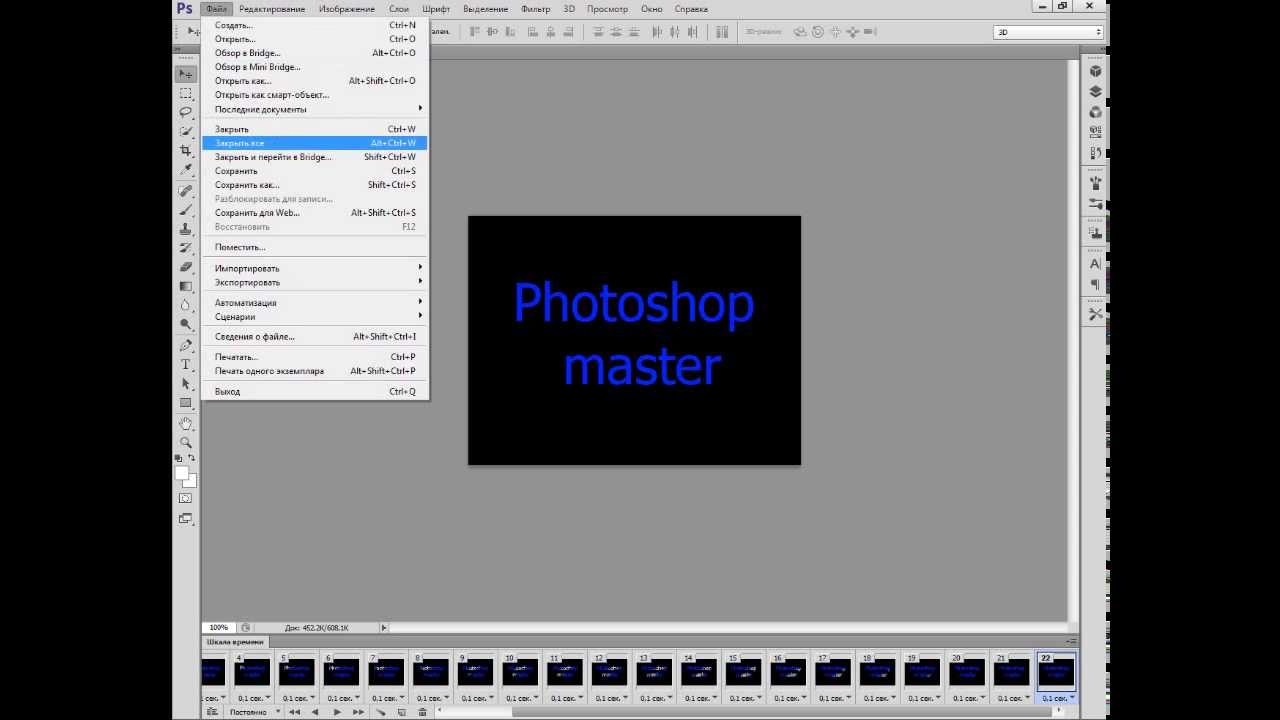Viewport: 1280px width, 720px height.
Task: Click the zoom percentage field 100%
Action: click(x=219, y=627)
